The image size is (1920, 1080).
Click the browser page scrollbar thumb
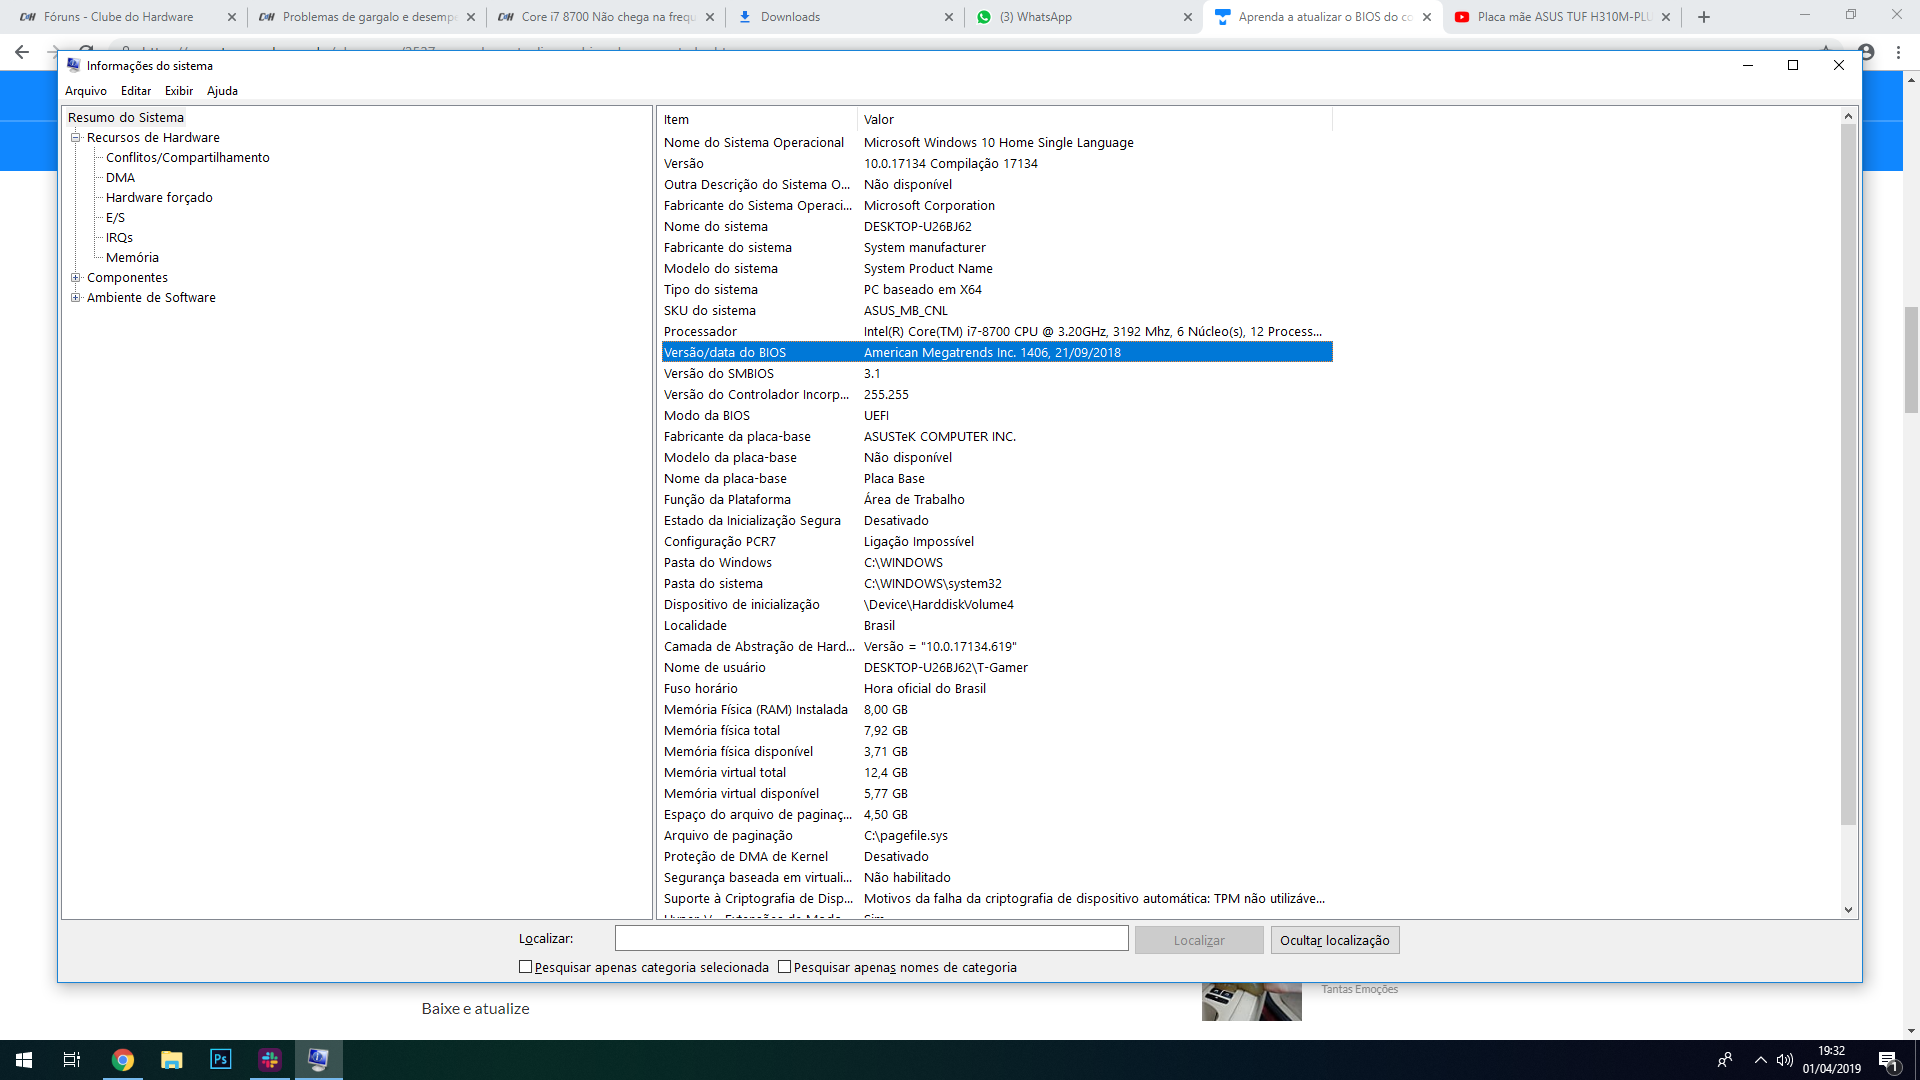1911,360
